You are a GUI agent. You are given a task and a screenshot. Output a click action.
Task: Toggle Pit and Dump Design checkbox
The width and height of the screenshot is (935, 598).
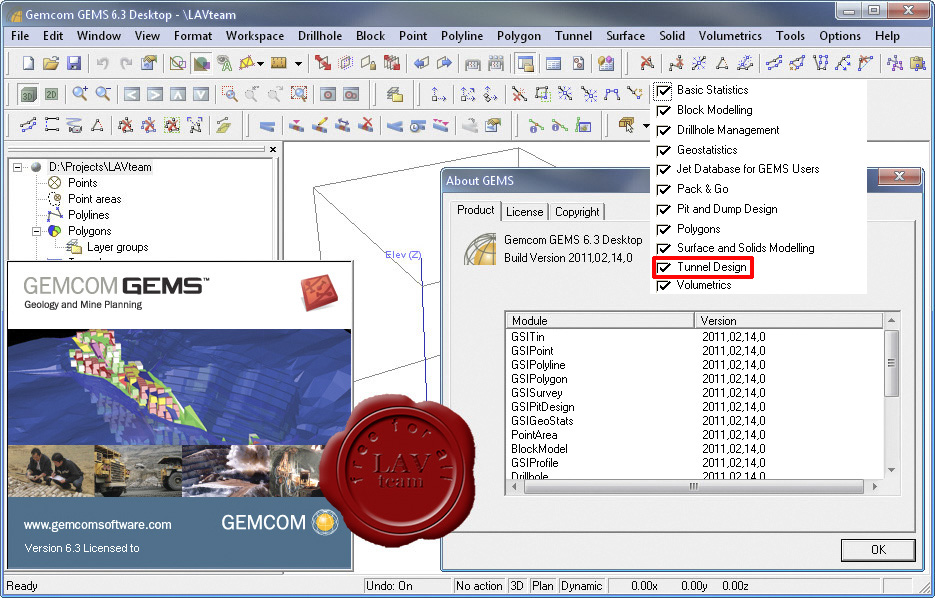[x=663, y=210]
